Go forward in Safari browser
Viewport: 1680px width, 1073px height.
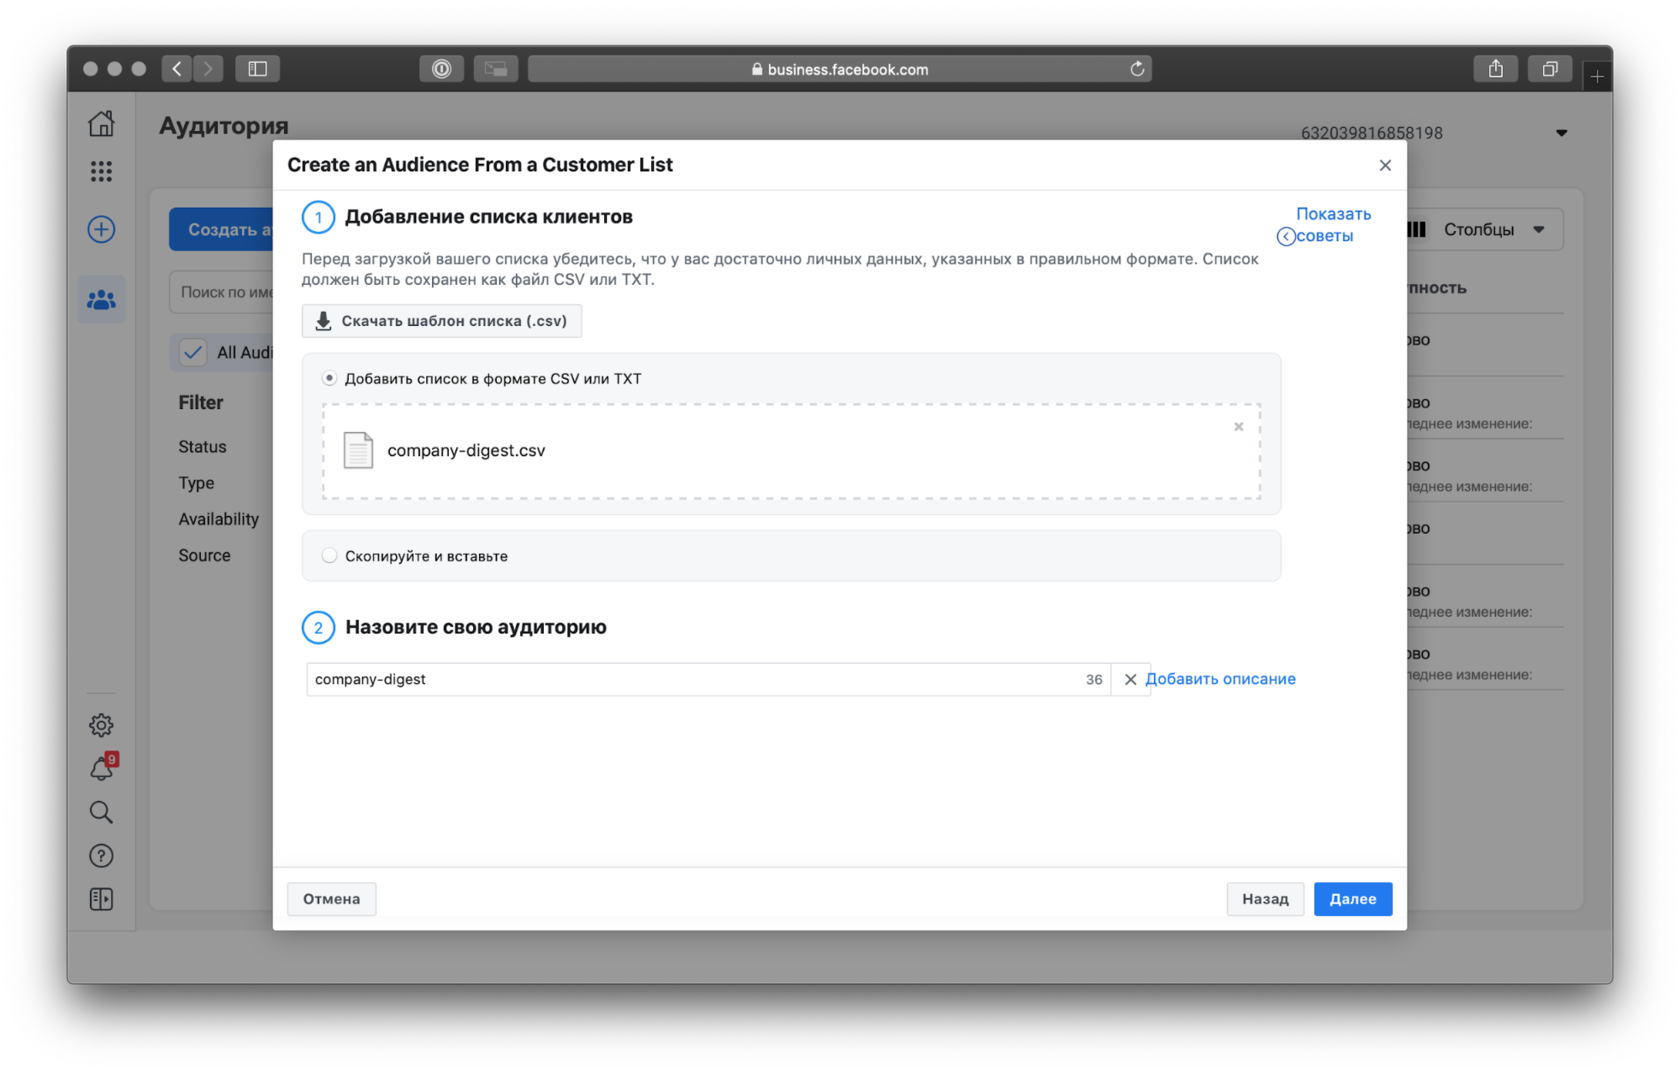click(208, 69)
